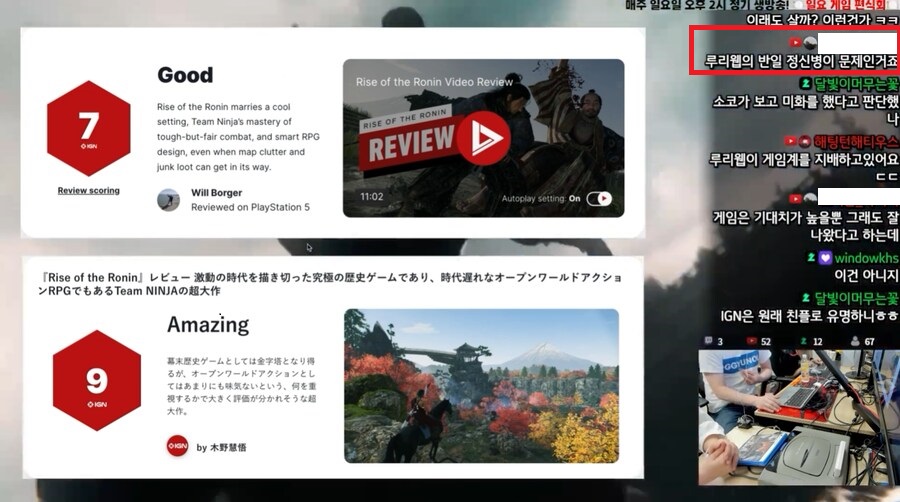Viewport: 900px width, 502px height.
Task: Click the red IGN score 7 hexagon
Action: tap(88, 130)
